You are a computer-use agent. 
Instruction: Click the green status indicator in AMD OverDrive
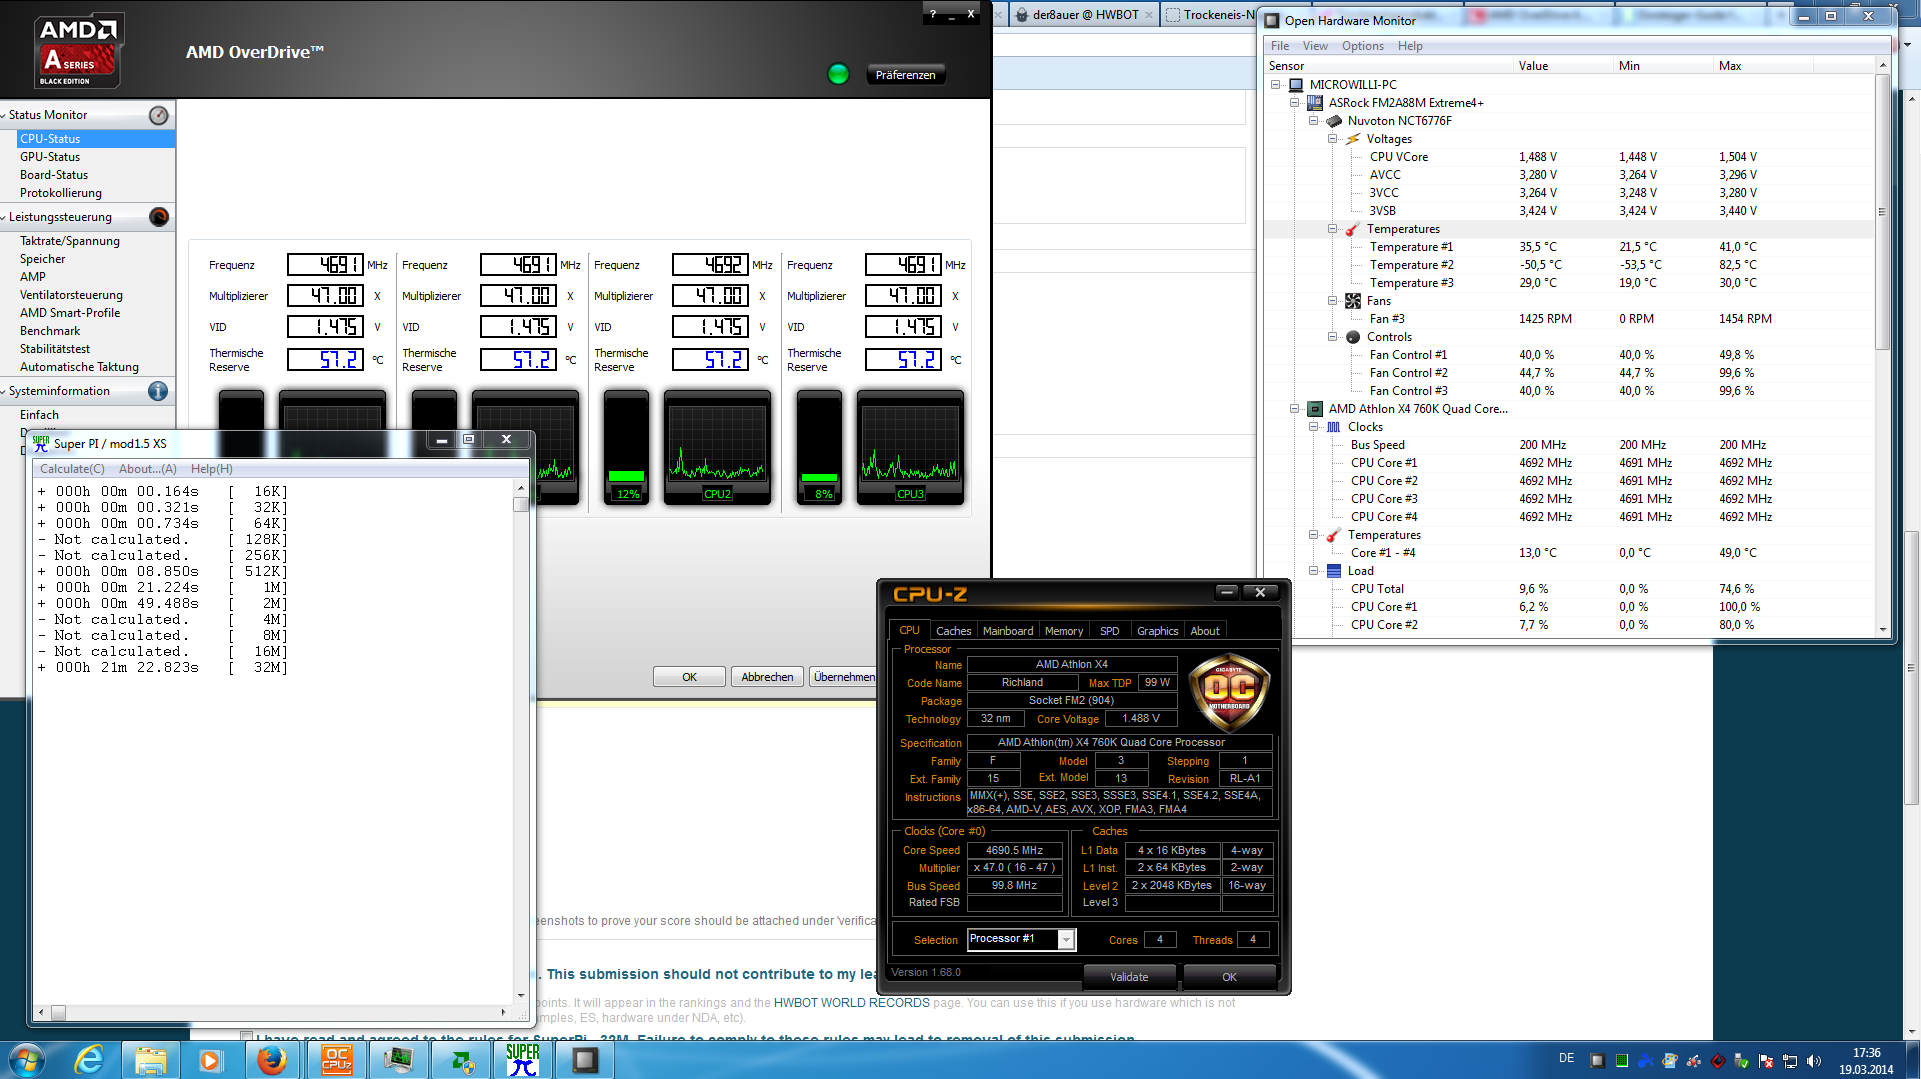tap(838, 74)
